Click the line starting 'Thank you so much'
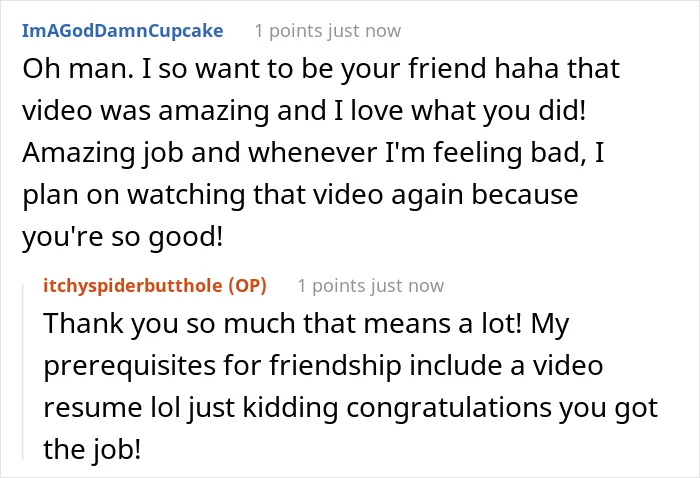This screenshot has height=478, width=700. coord(306,324)
